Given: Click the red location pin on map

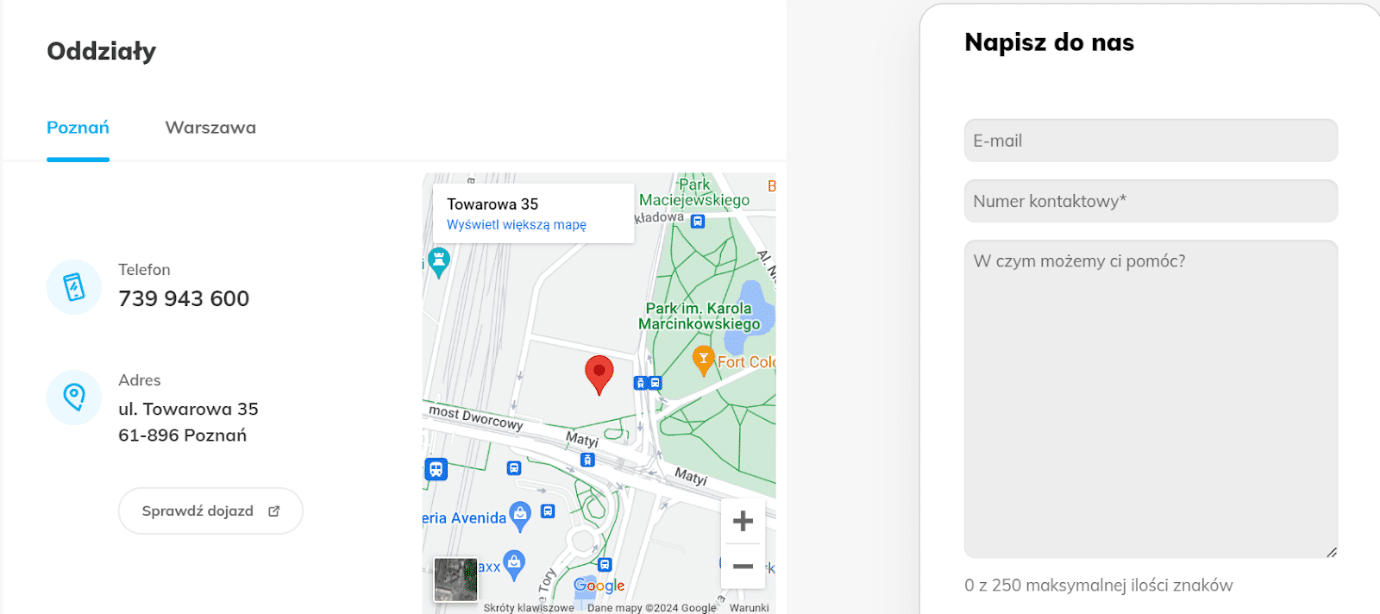Looking at the screenshot, I should [x=599, y=374].
